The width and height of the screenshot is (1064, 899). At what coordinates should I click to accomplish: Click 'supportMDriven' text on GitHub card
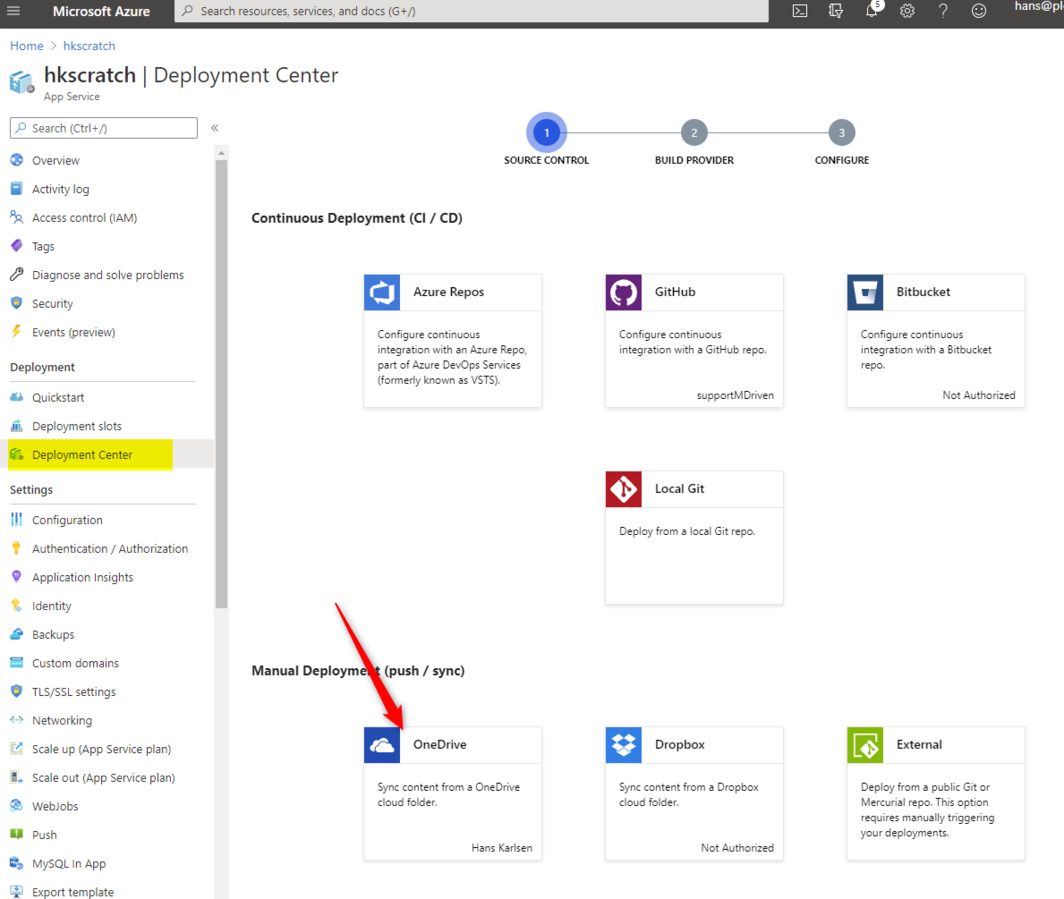[x=735, y=395]
